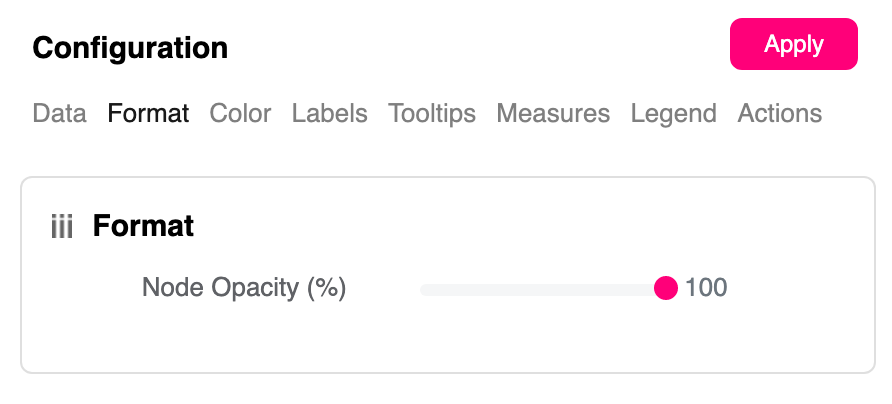
Task: Click the pink Apply button
Action: tap(793, 44)
